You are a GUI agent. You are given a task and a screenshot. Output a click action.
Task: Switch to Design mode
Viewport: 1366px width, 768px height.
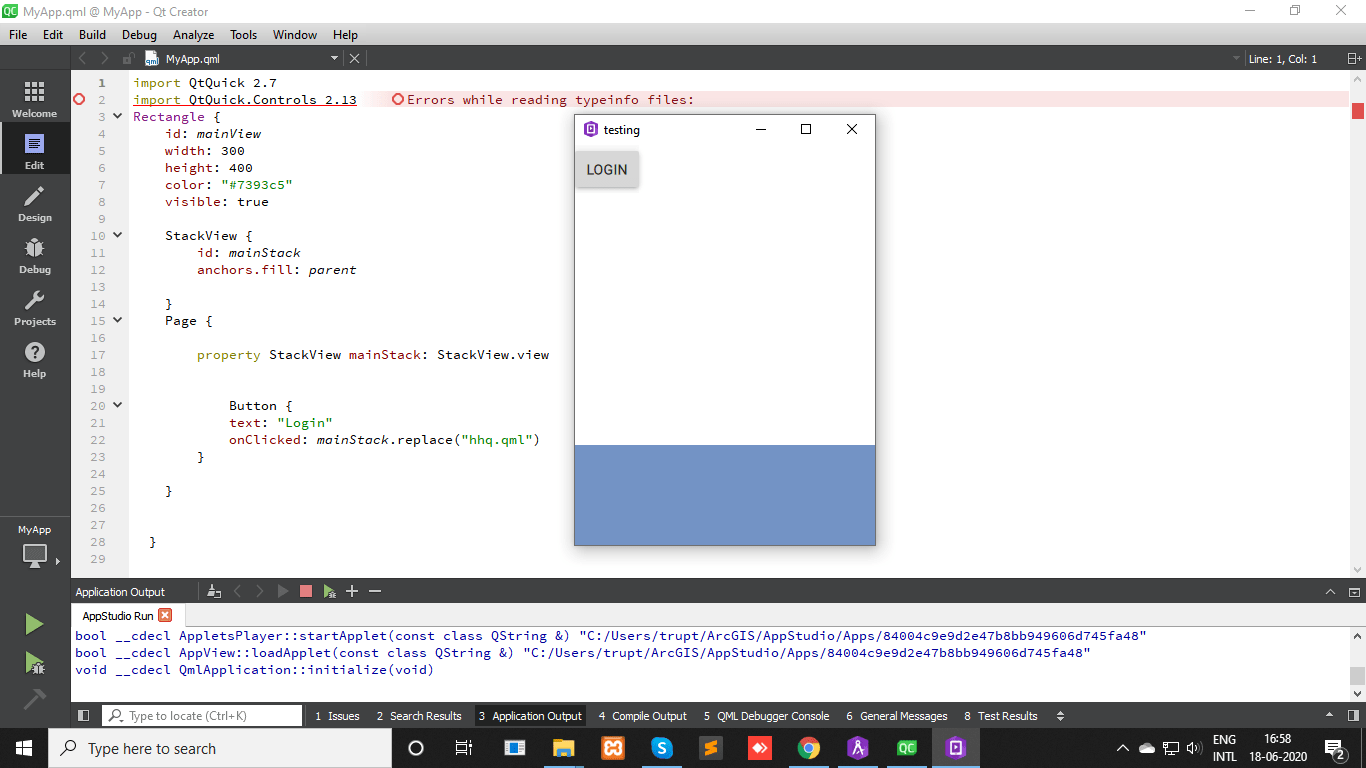(34, 204)
